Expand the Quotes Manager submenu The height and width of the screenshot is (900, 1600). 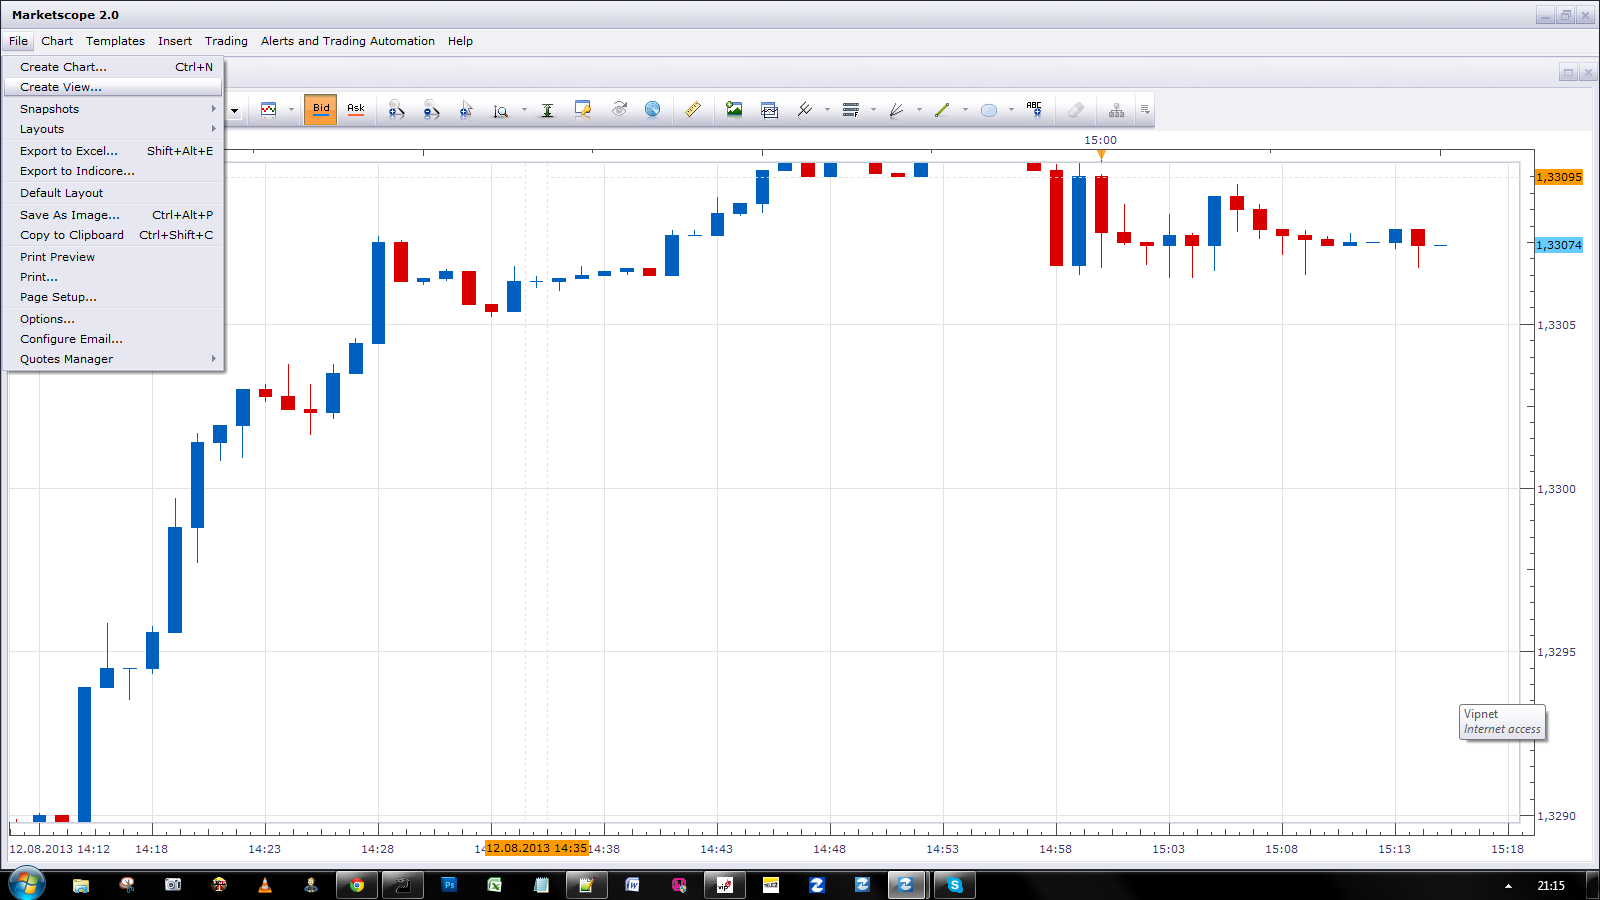(113, 359)
